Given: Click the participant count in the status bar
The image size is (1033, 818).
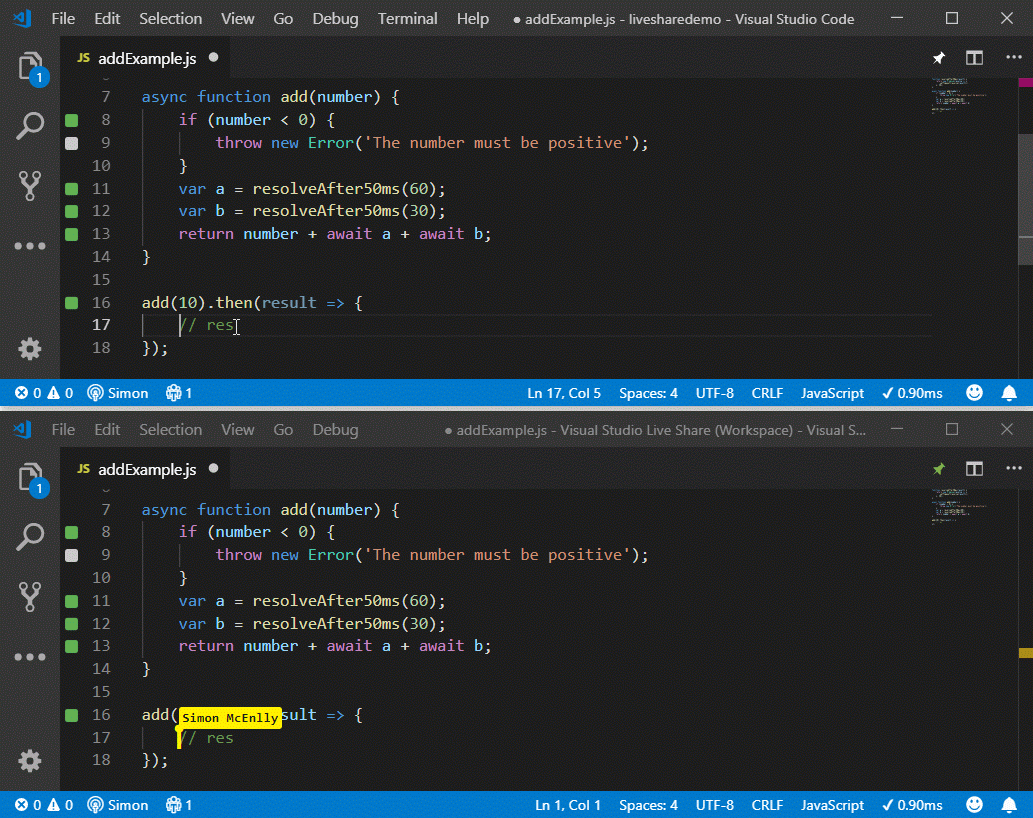Looking at the screenshot, I should [x=178, y=393].
